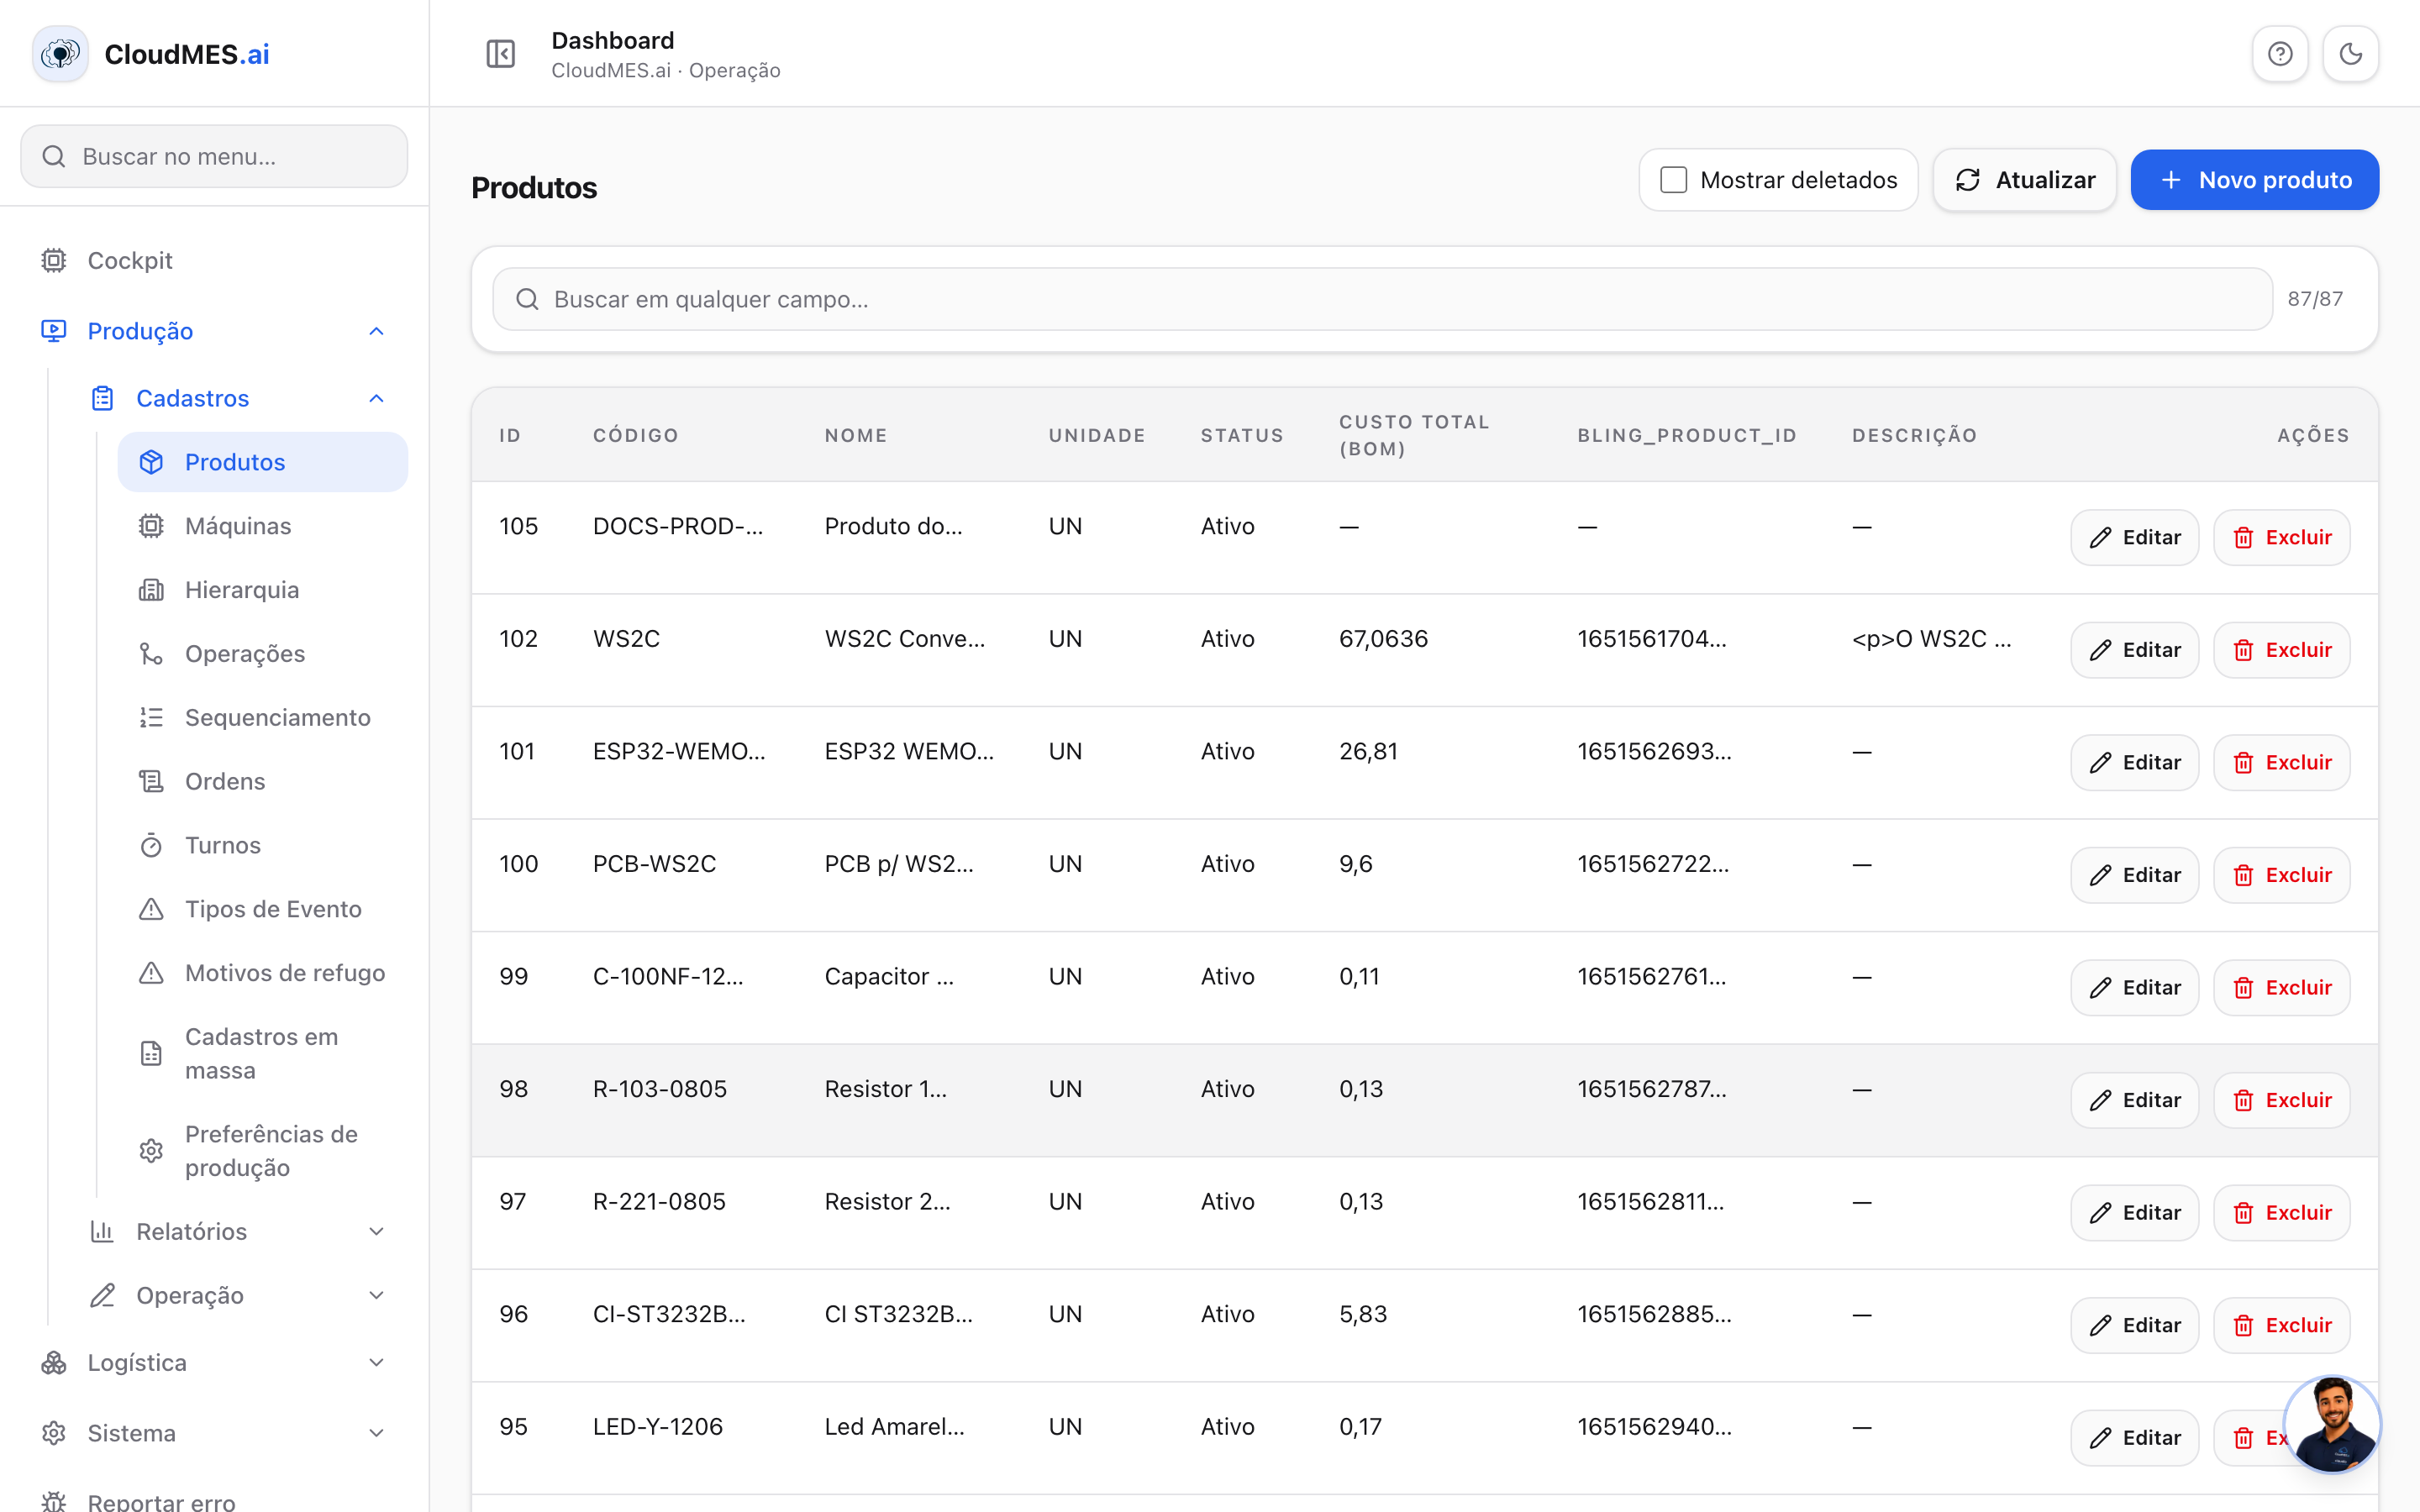Screen dimensions: 2420x1512
Task: Click the Hierarquia building icon
Action: (151, 590)
